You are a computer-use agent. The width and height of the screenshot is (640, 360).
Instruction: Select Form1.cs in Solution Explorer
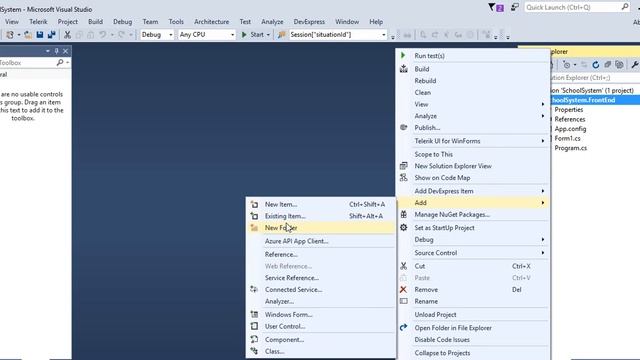coord(567,138)
